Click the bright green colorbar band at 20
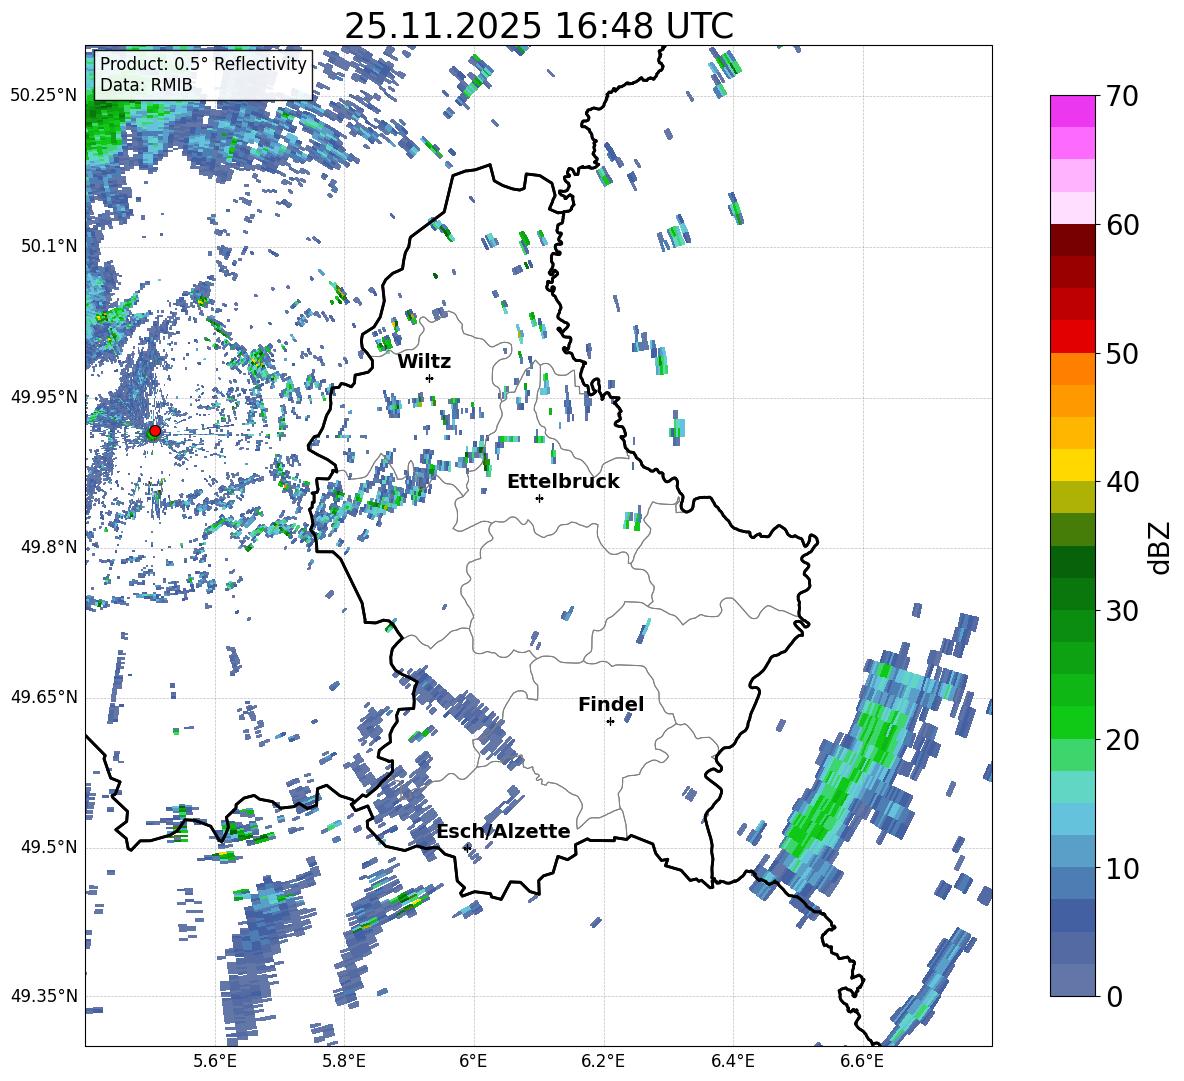 [1072, 723]
